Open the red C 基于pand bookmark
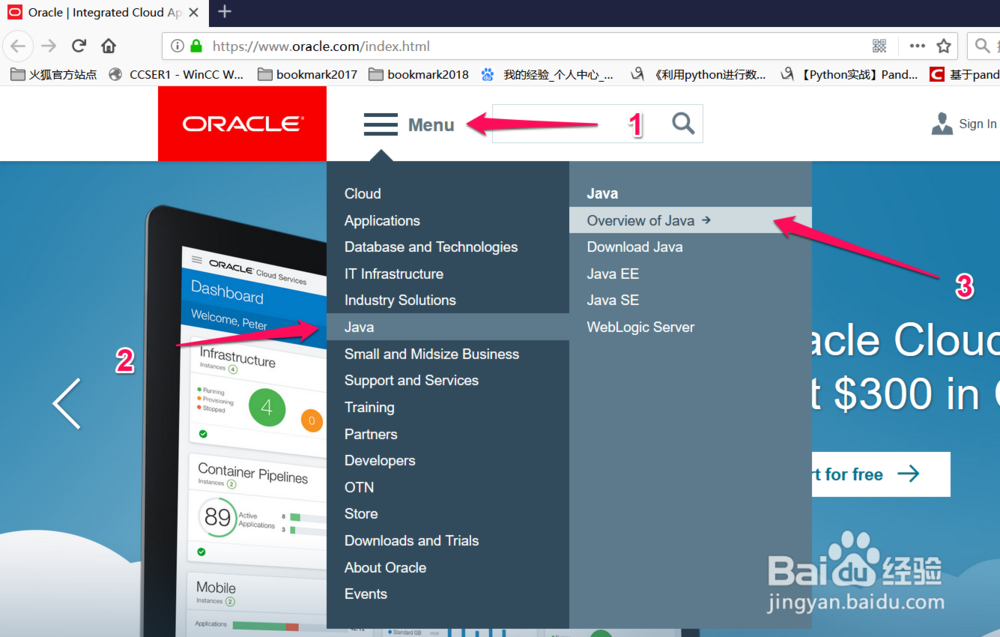The height and width of the screenshot is (637, 1000). [964, 75]
